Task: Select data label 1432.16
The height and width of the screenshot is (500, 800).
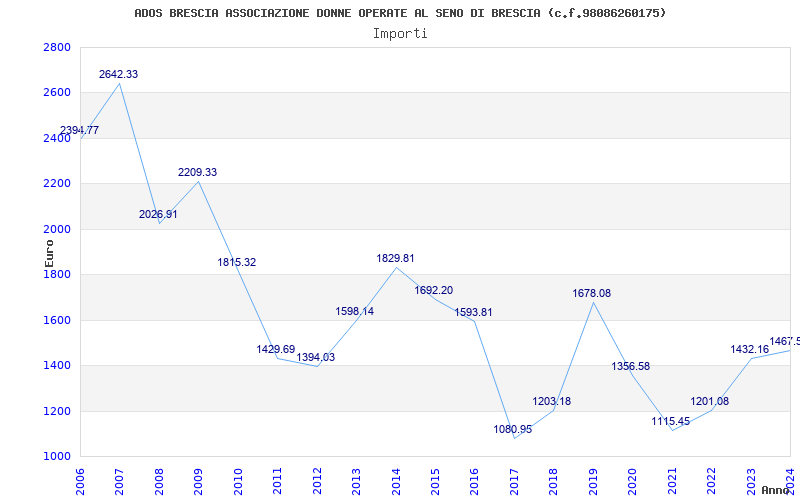Action: point(749,349)
